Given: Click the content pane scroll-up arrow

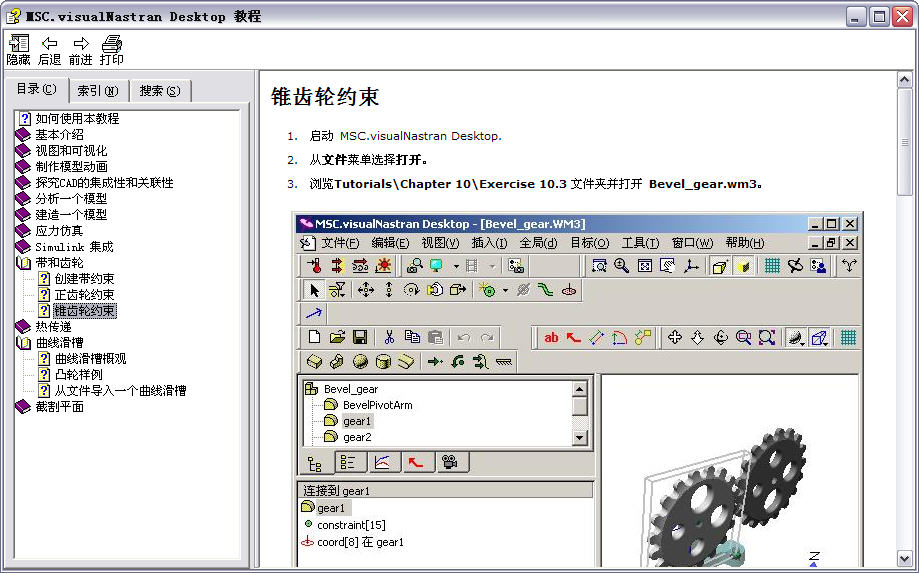Looking at the screenshot, I should [x=905, y=80].
